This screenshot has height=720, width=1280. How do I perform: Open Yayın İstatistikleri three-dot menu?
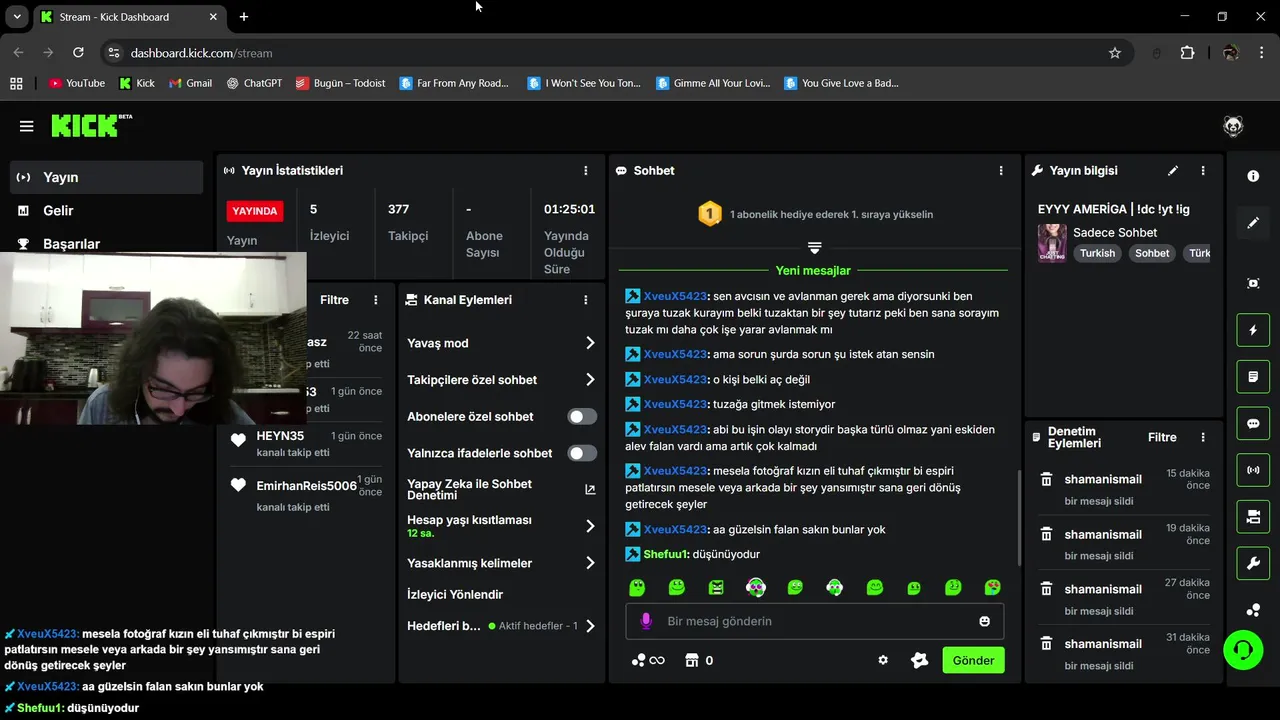click(586, 171)
